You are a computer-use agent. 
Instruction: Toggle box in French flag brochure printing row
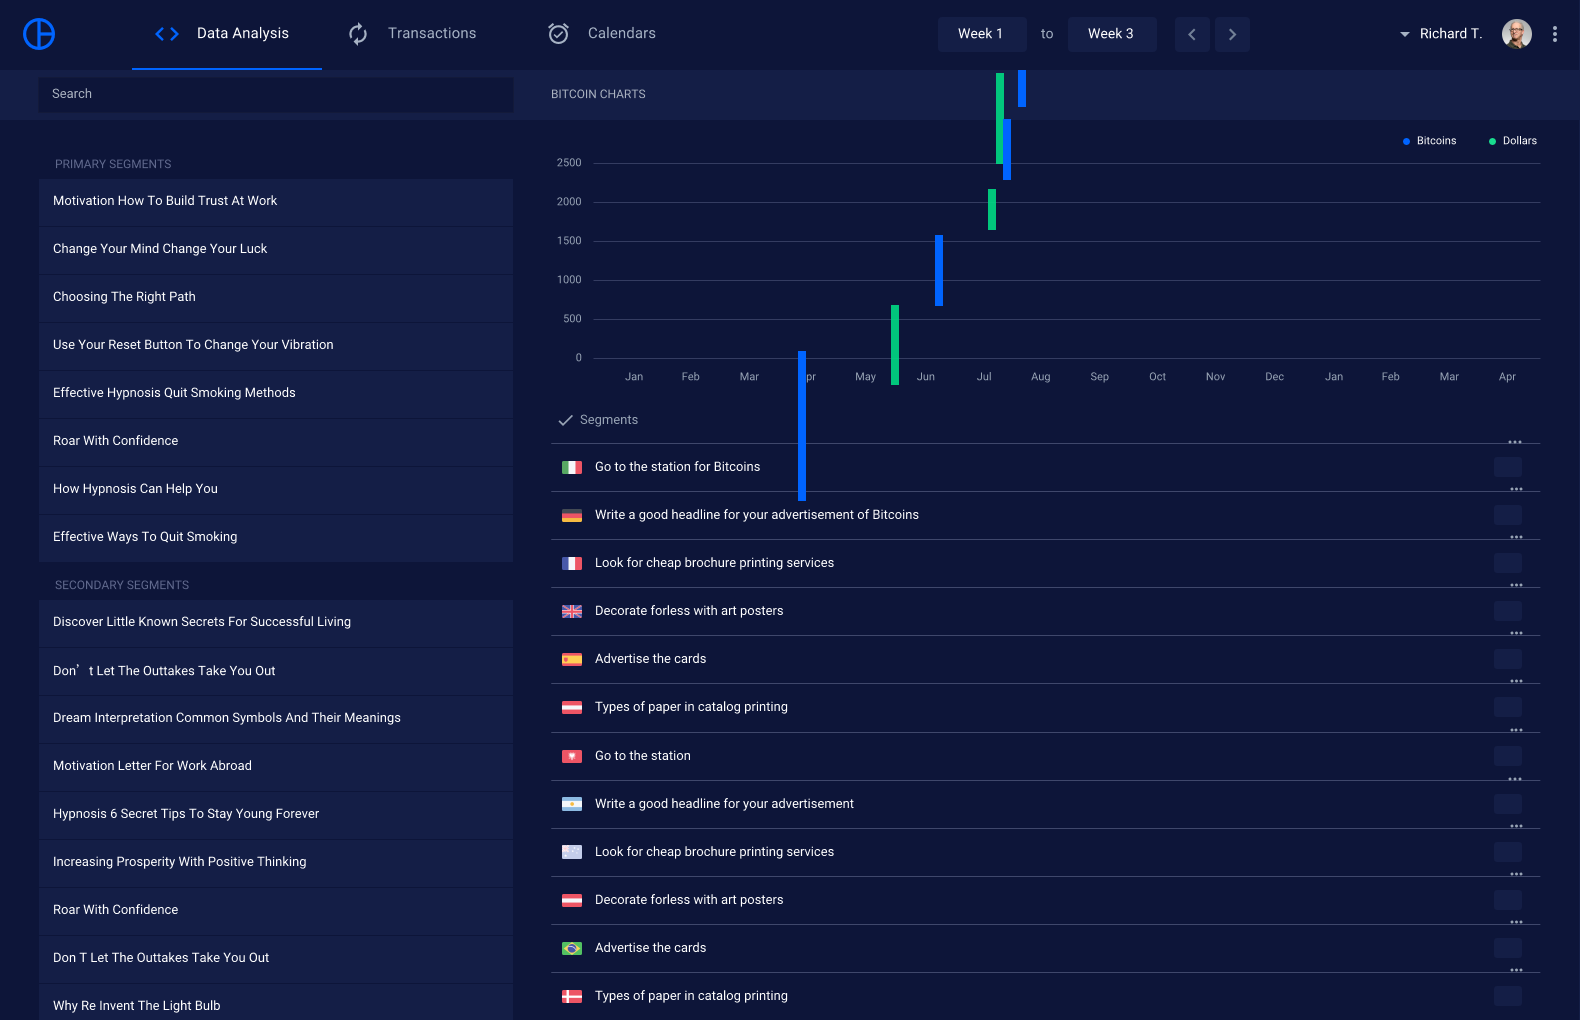point(1508,563)
